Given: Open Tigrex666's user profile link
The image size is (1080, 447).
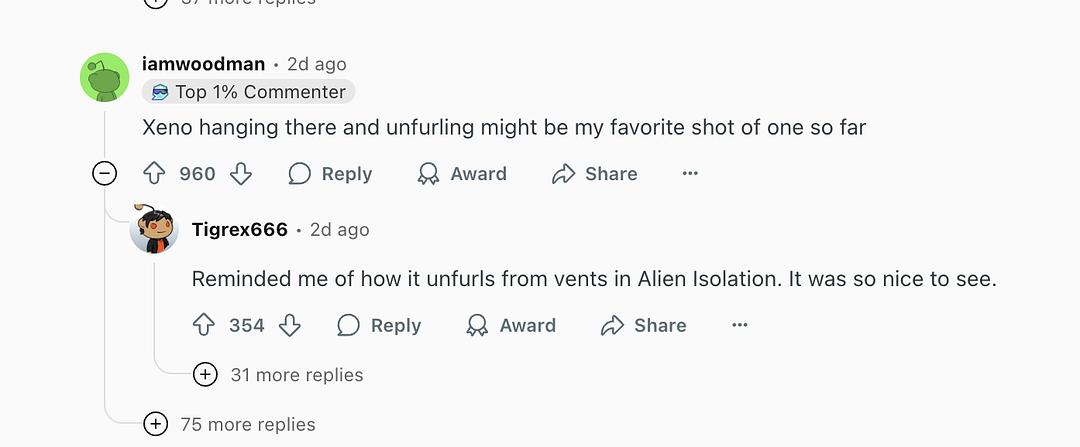Looking at the screenshot, I should tap(240, 230).
